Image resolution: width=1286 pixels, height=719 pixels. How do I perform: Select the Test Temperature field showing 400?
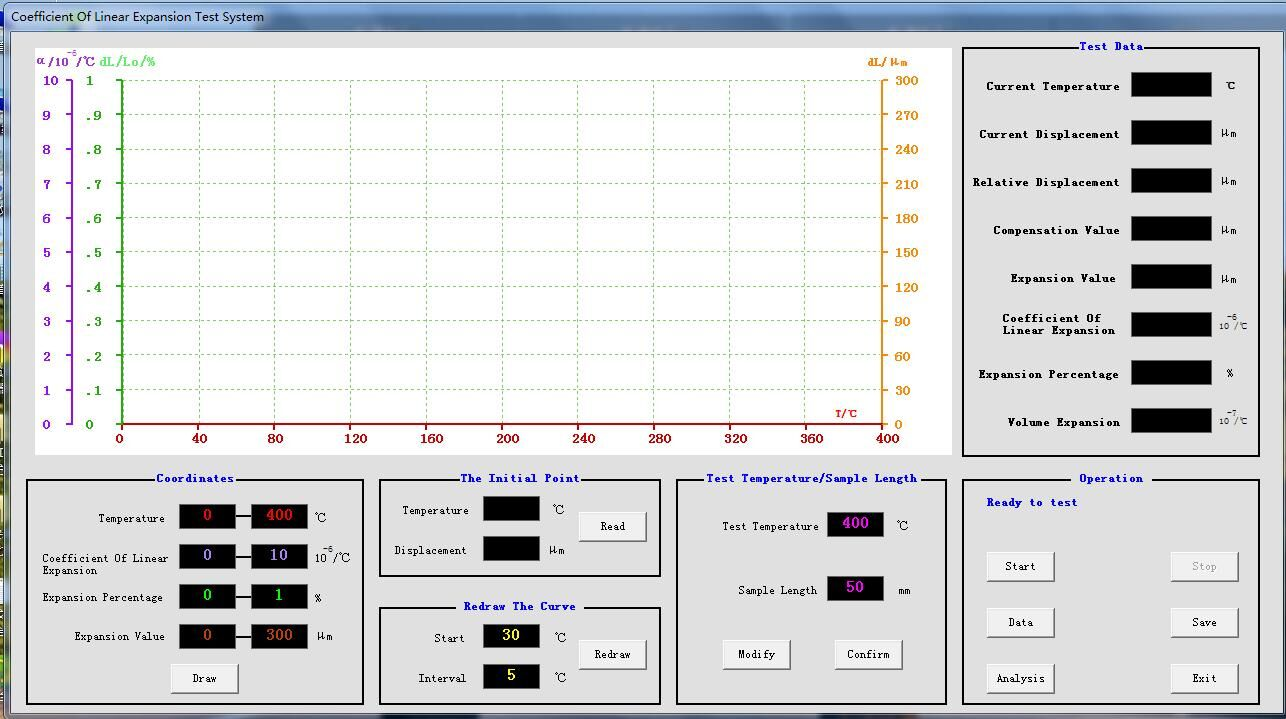(855, 524)
